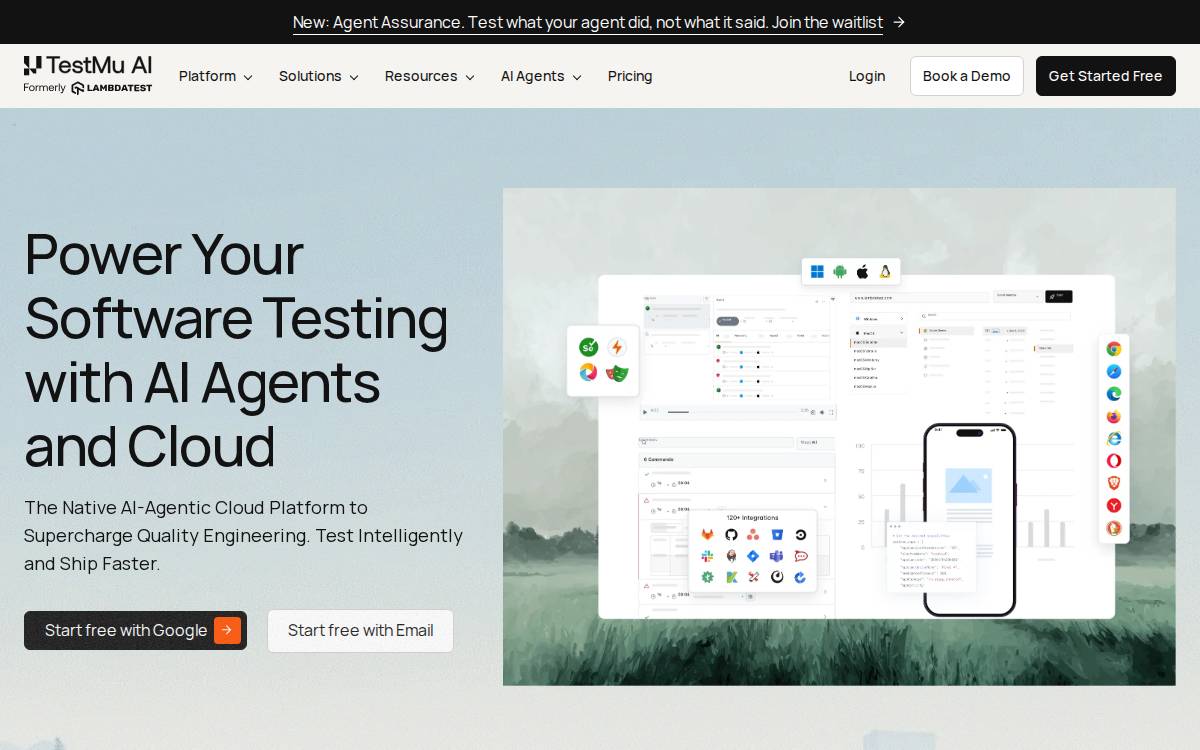
Task: Click the Safari compass icon
Action: pos(1113,371)
